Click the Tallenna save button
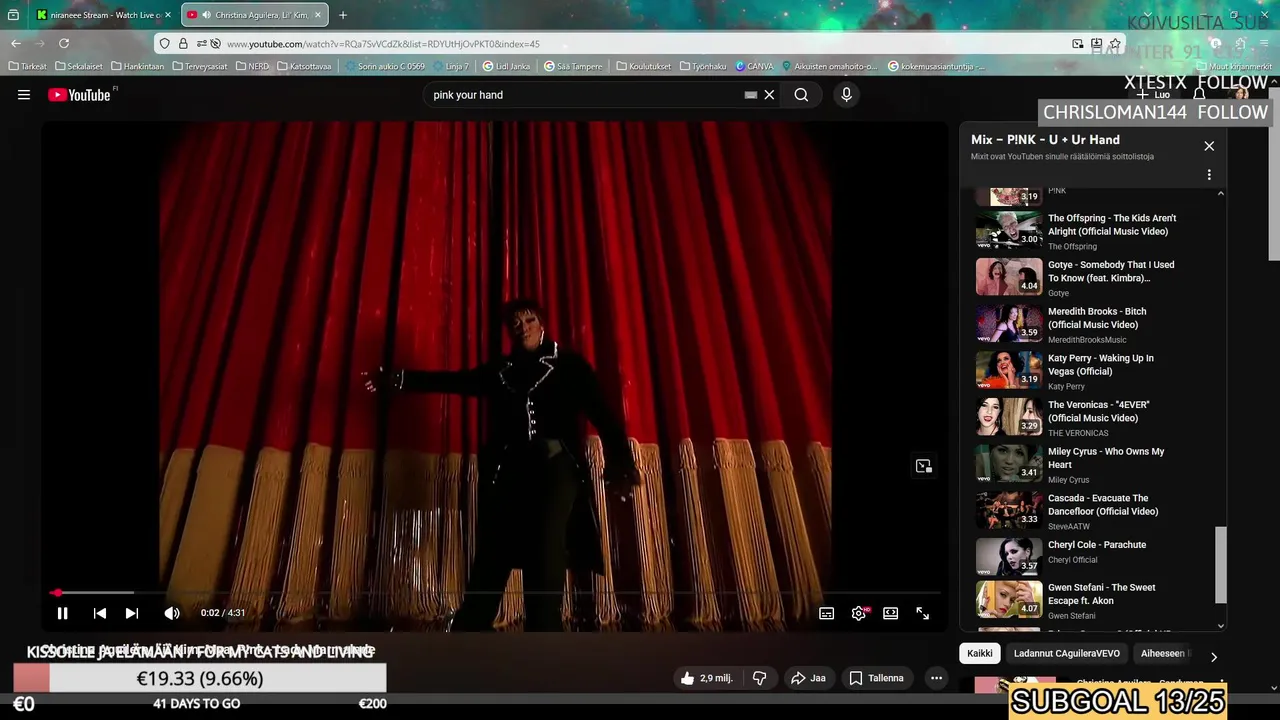Screen dimensions: 1280x720 point(876,678)
